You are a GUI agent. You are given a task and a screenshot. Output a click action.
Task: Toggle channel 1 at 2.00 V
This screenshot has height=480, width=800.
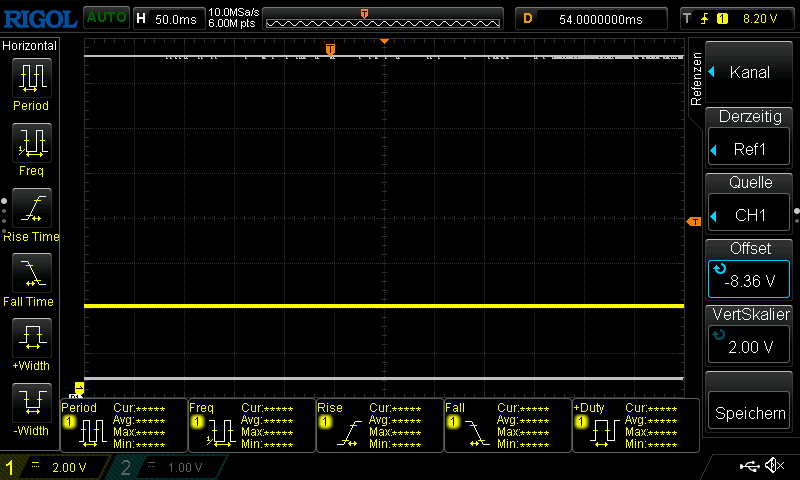tap(55, 467)
